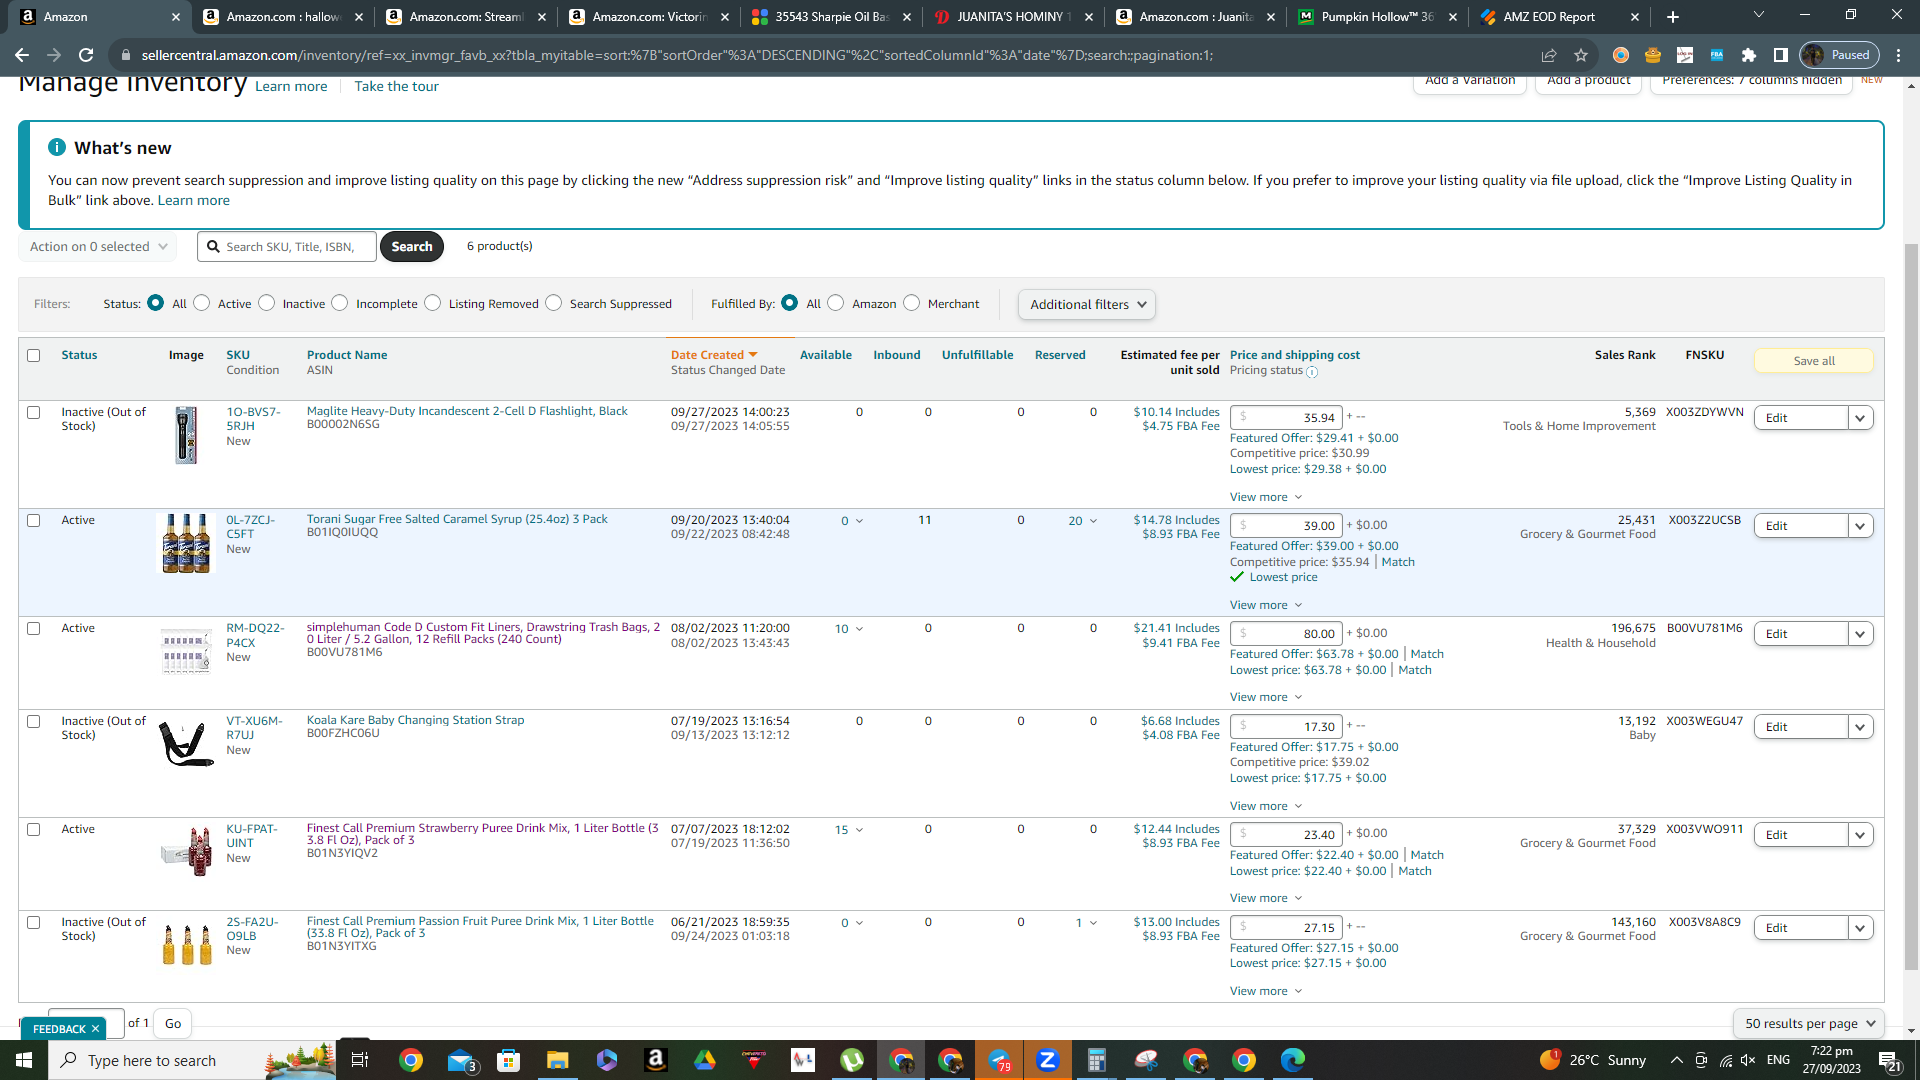This screenshot has width=1920, height=1080.
Task: Open the uTorrent taskbar icon
Action: [x=852, y=1060]
